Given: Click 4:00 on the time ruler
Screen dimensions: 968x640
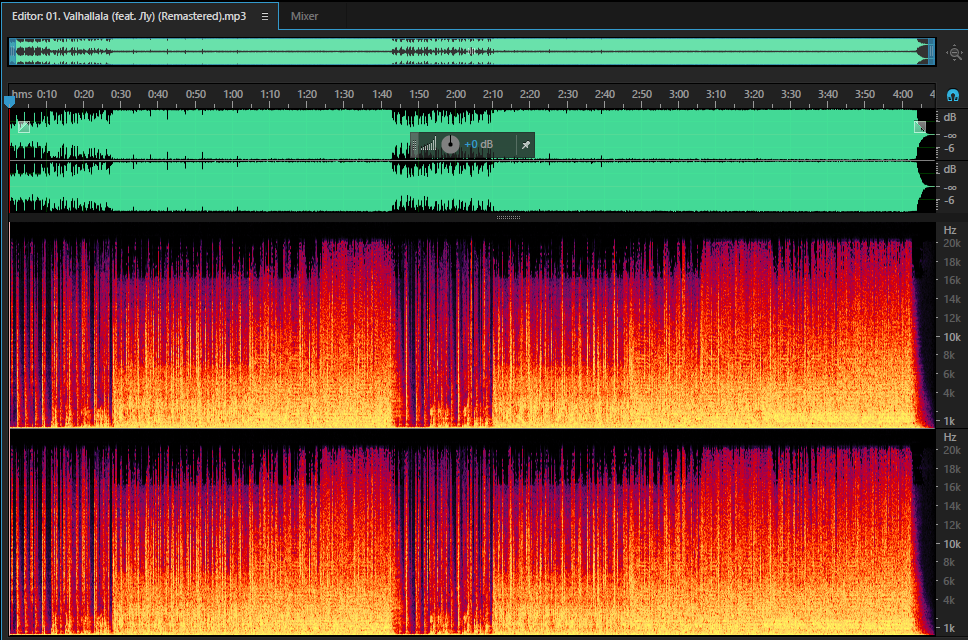Looking at the screenshot, I should pos(903,94).
